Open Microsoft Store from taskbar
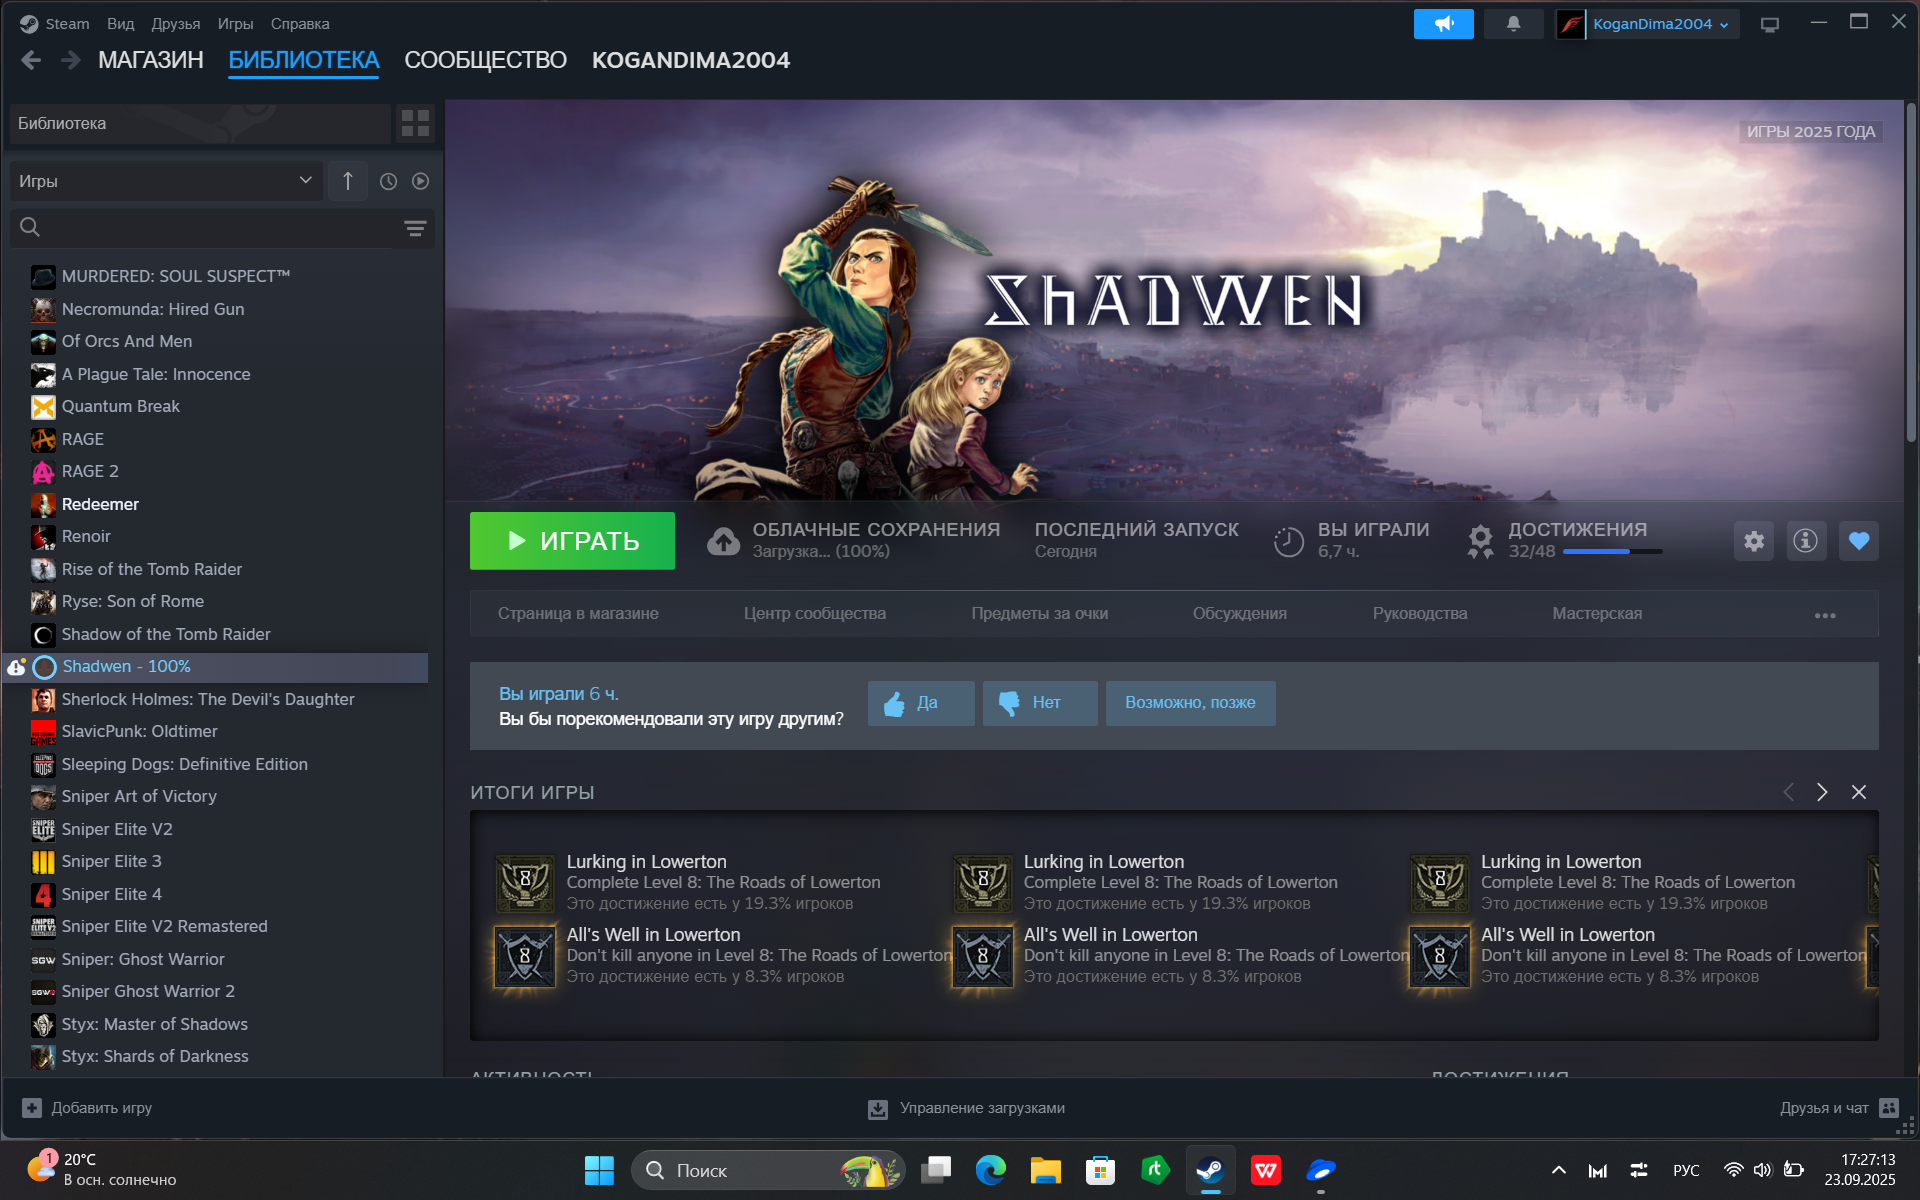The image size is (1920, 1200). (x=1100, y=1170)
